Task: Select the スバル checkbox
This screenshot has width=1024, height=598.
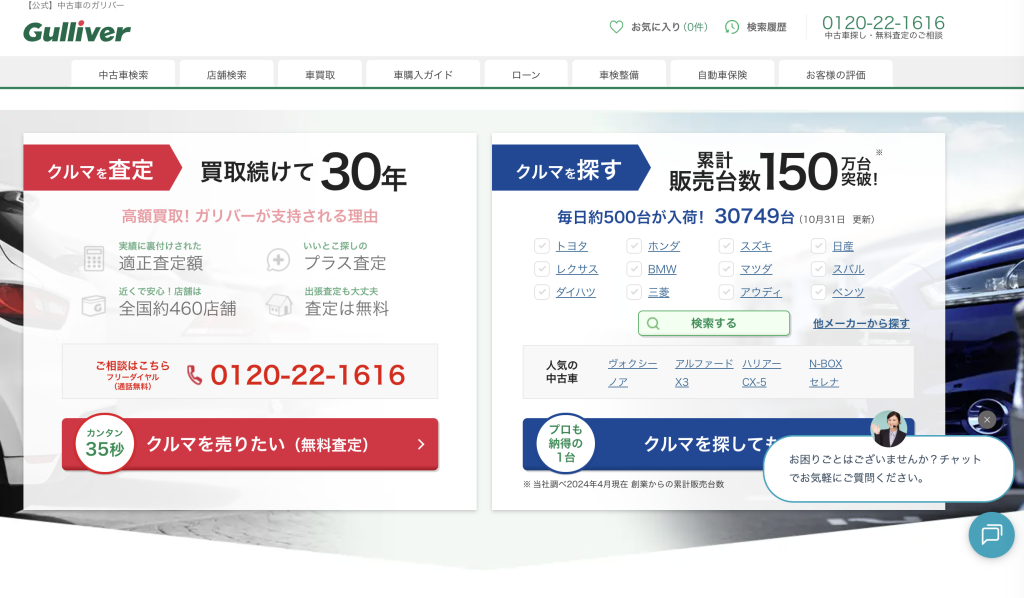Action: point(818,269)
